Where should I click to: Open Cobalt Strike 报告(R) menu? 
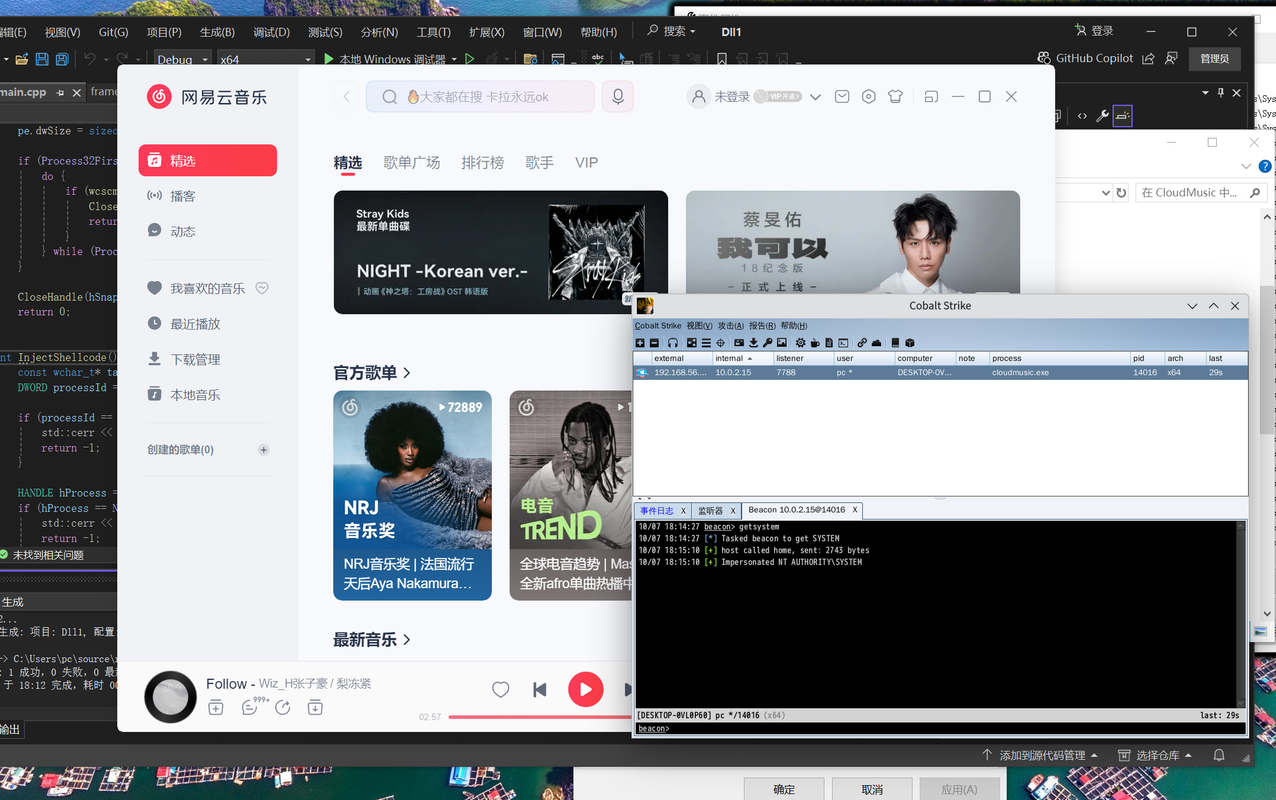(763, 326)
